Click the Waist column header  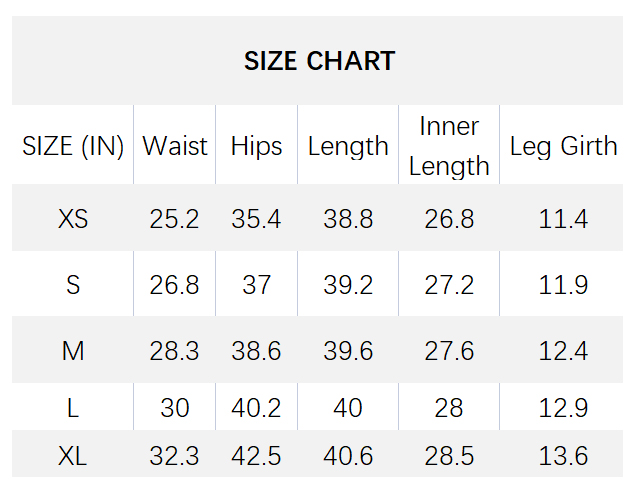click(x=175, y=145)
